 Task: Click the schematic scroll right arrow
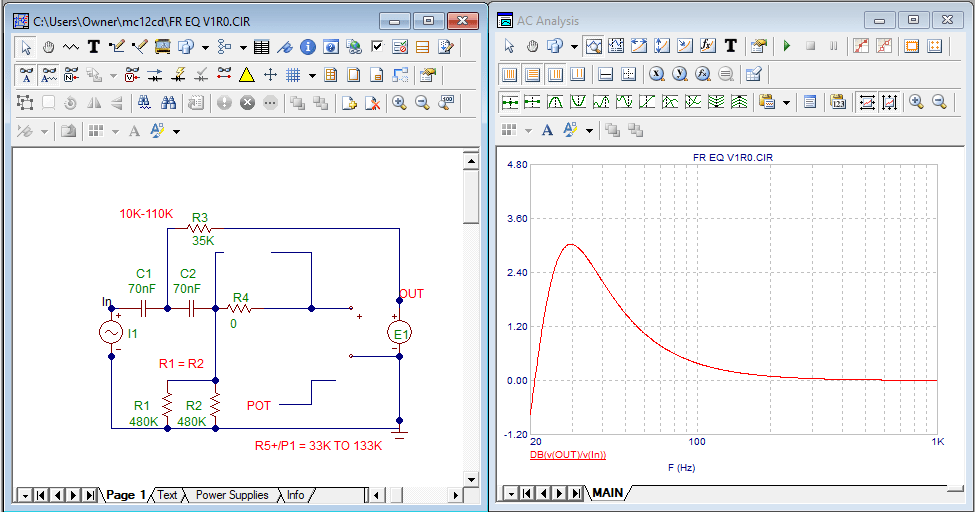(x=456, y=495)
